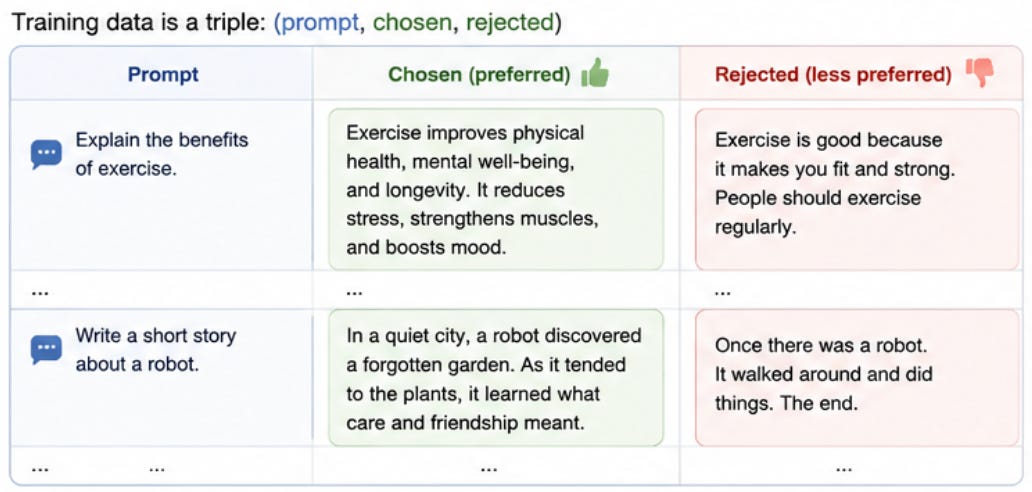Click the green "chosen" word in title

tap(412, 23)
